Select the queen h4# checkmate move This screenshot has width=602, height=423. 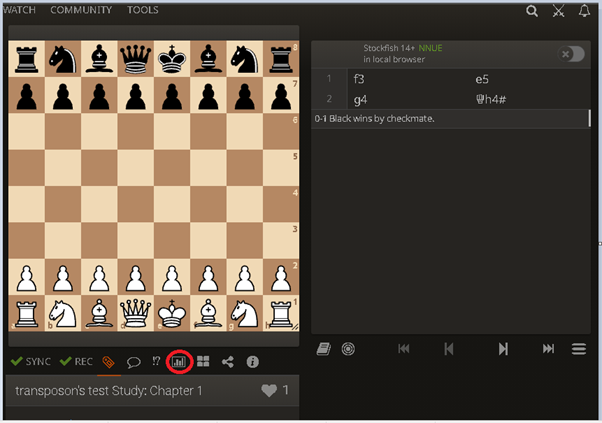(x=491, y=100)
